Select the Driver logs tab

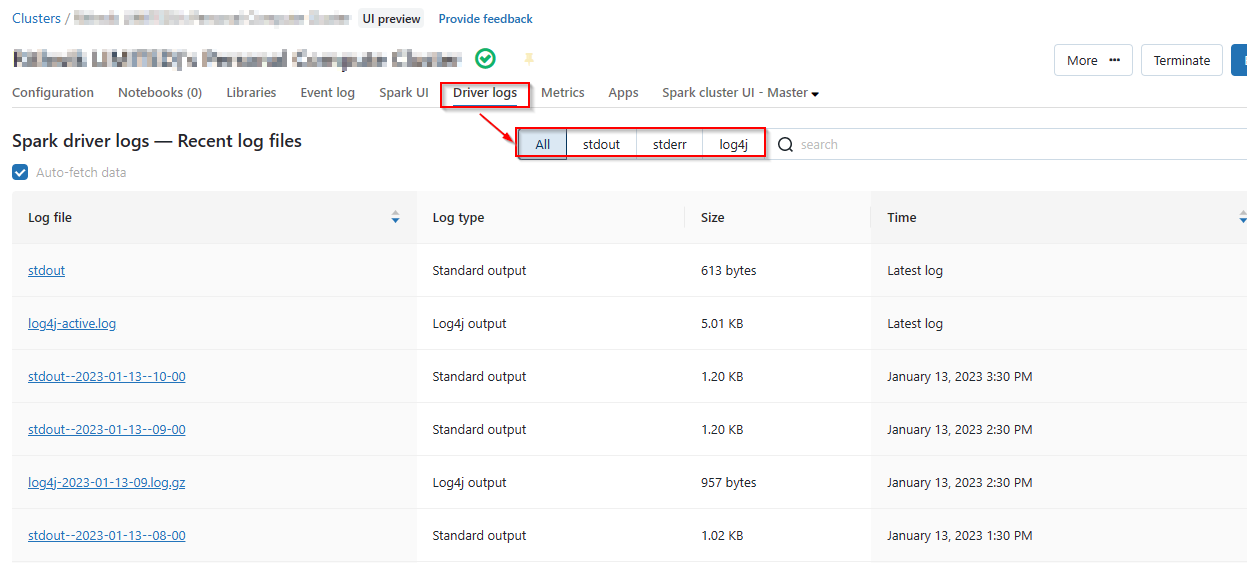pyautogui.click(x=485, y=92)
